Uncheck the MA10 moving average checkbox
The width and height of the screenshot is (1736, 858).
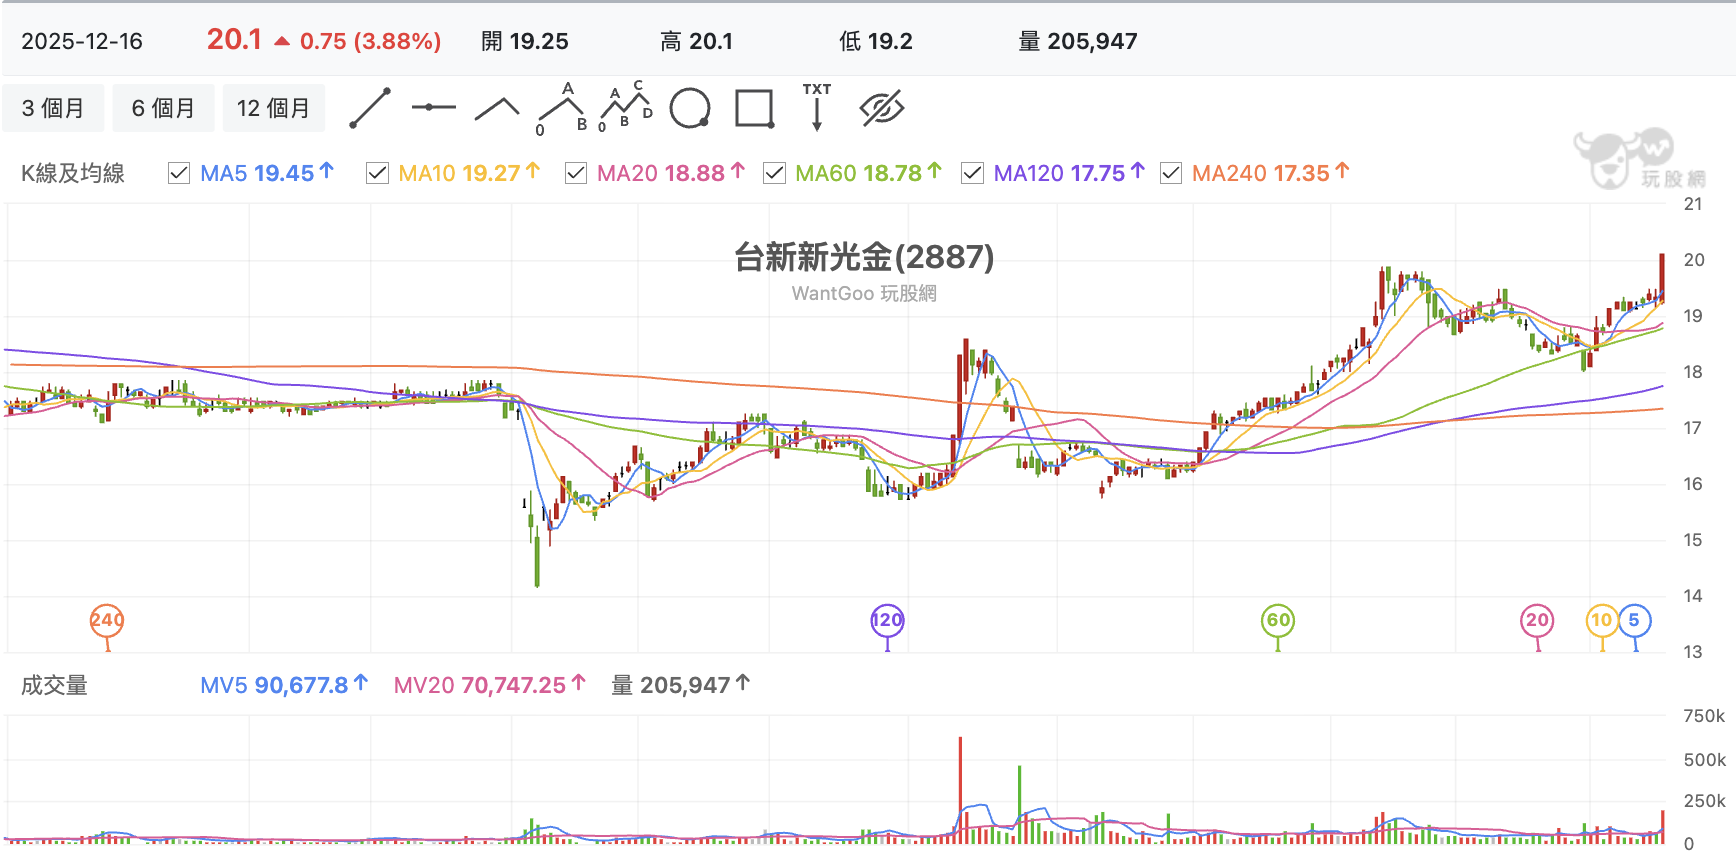(x=377, y=173)
